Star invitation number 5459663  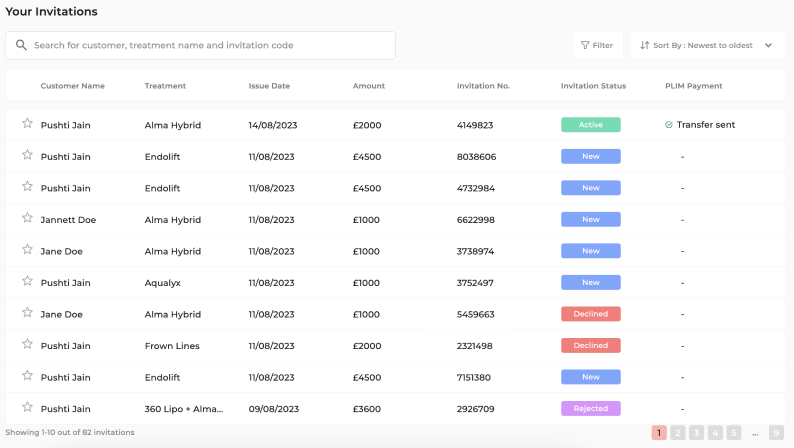27,313
